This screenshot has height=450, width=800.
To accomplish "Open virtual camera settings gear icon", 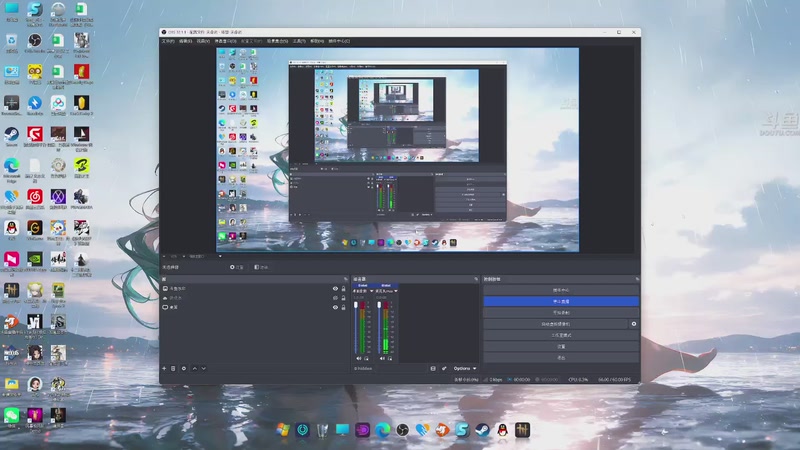I will pos(633,324).
